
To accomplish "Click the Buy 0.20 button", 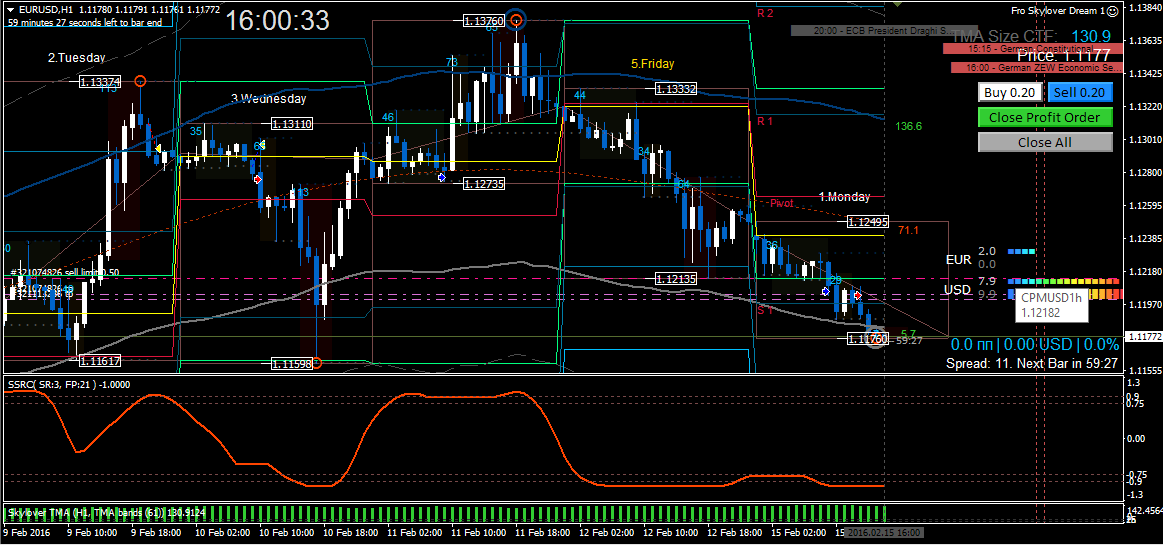I will click(x=1009, y=93).
